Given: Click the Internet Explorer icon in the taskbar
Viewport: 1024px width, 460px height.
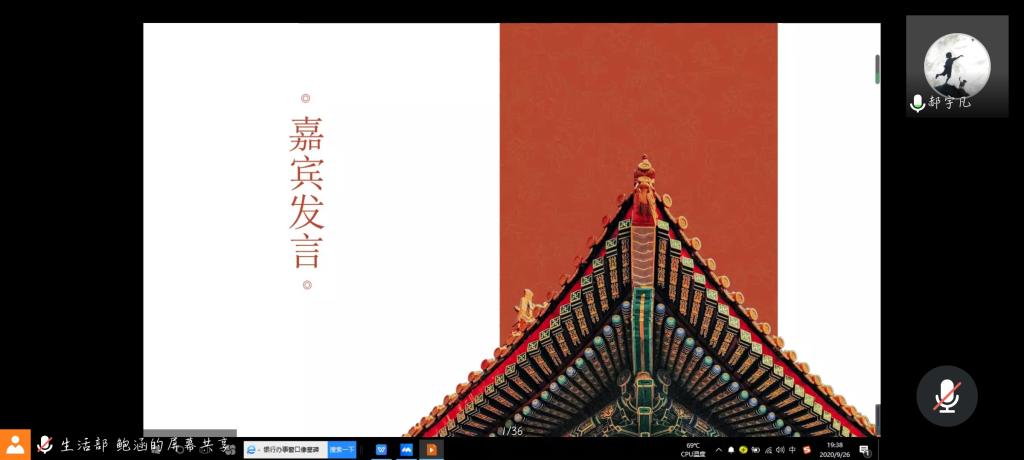Looking at the screenshot, I should point(252,450).
